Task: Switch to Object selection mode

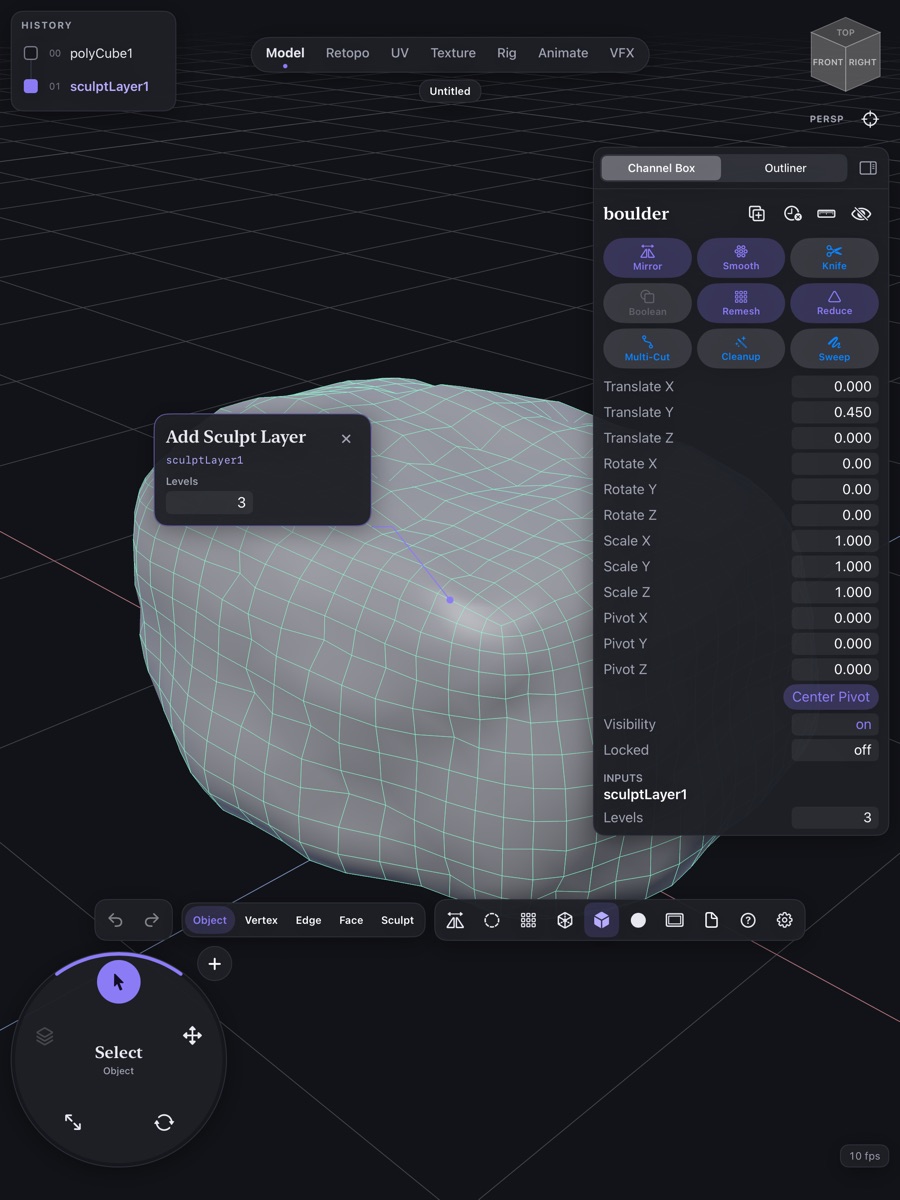Action: [210, 920]
